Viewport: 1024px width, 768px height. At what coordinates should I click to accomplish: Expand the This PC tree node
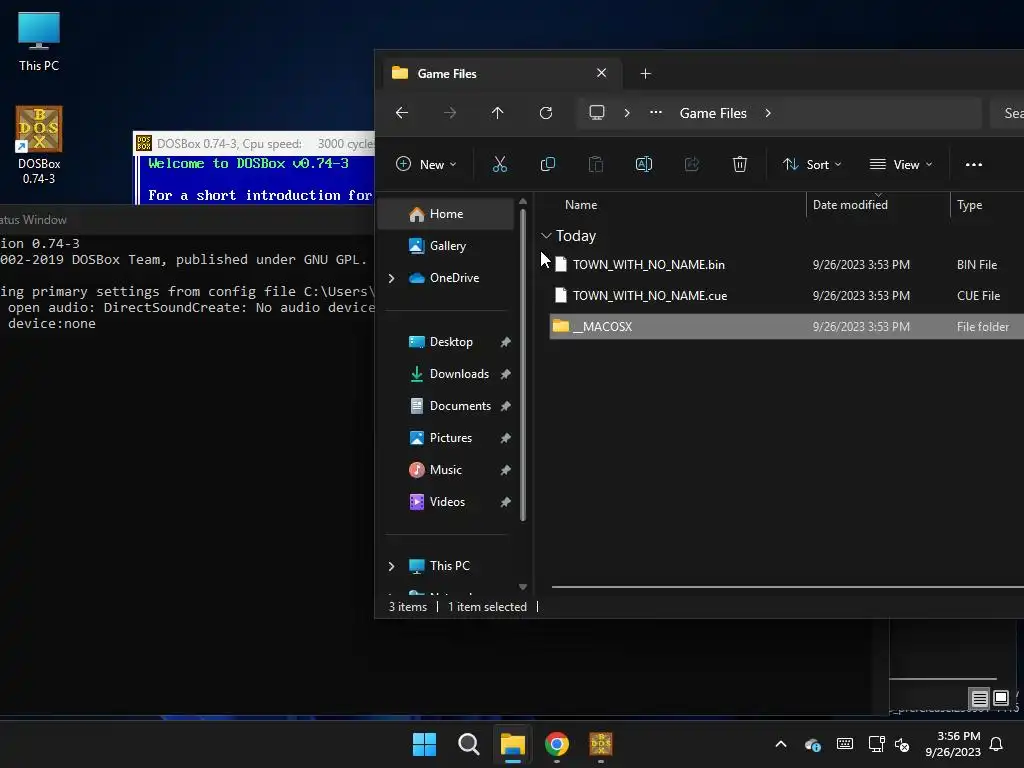coord(391,566)
